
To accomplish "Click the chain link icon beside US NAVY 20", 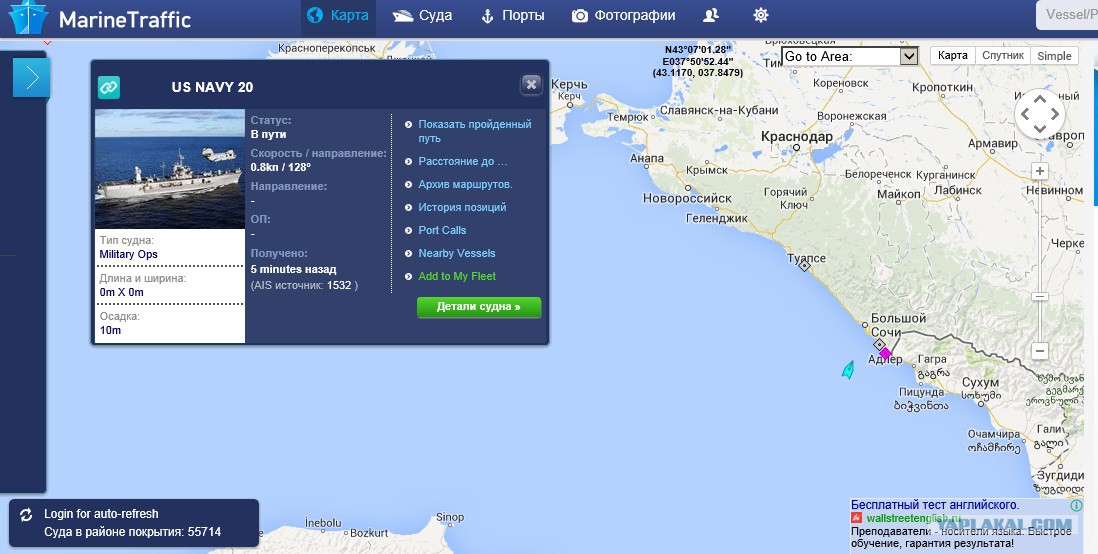I will (109, 88).
